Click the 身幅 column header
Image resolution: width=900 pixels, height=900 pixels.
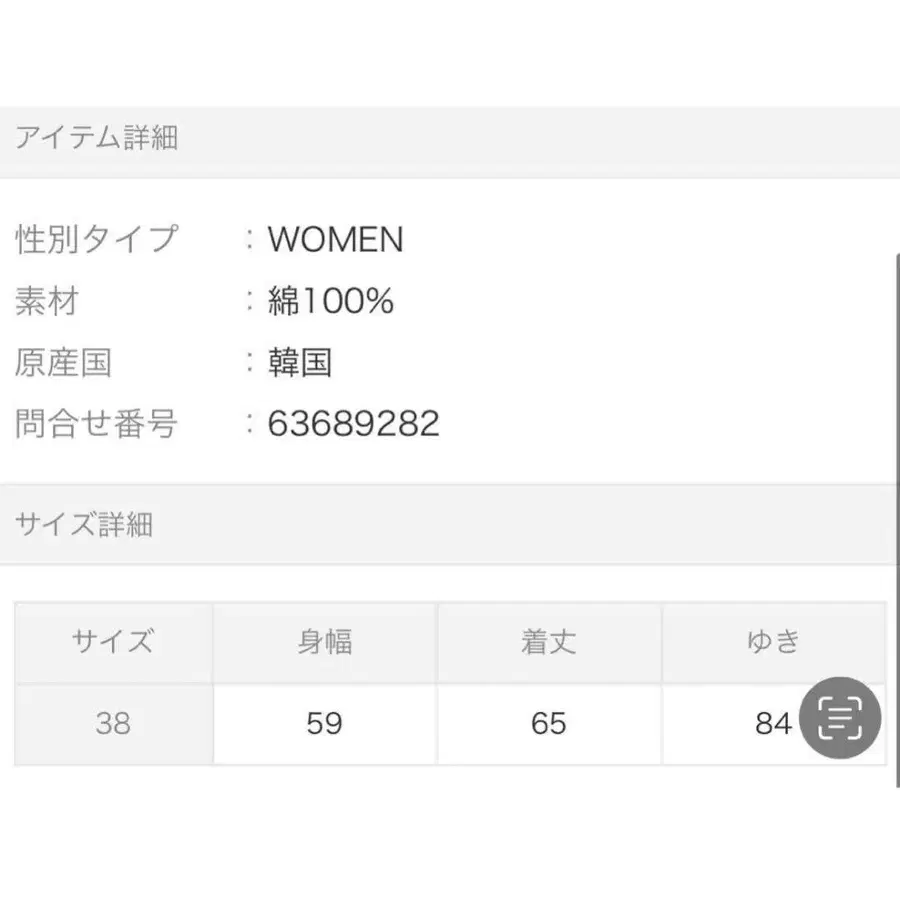(325, 642)
